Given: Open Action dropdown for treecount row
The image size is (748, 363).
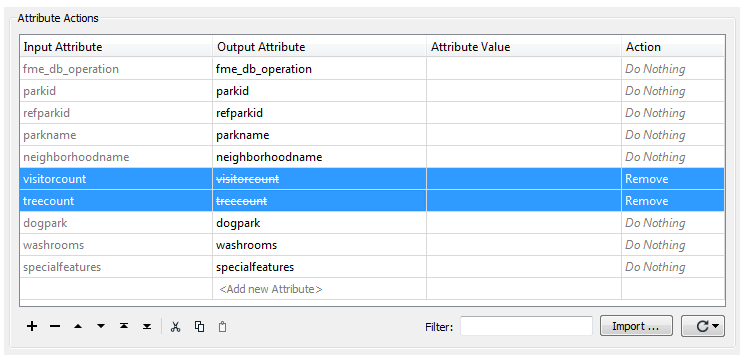Looking at the screenshot, I should point(673,201).
